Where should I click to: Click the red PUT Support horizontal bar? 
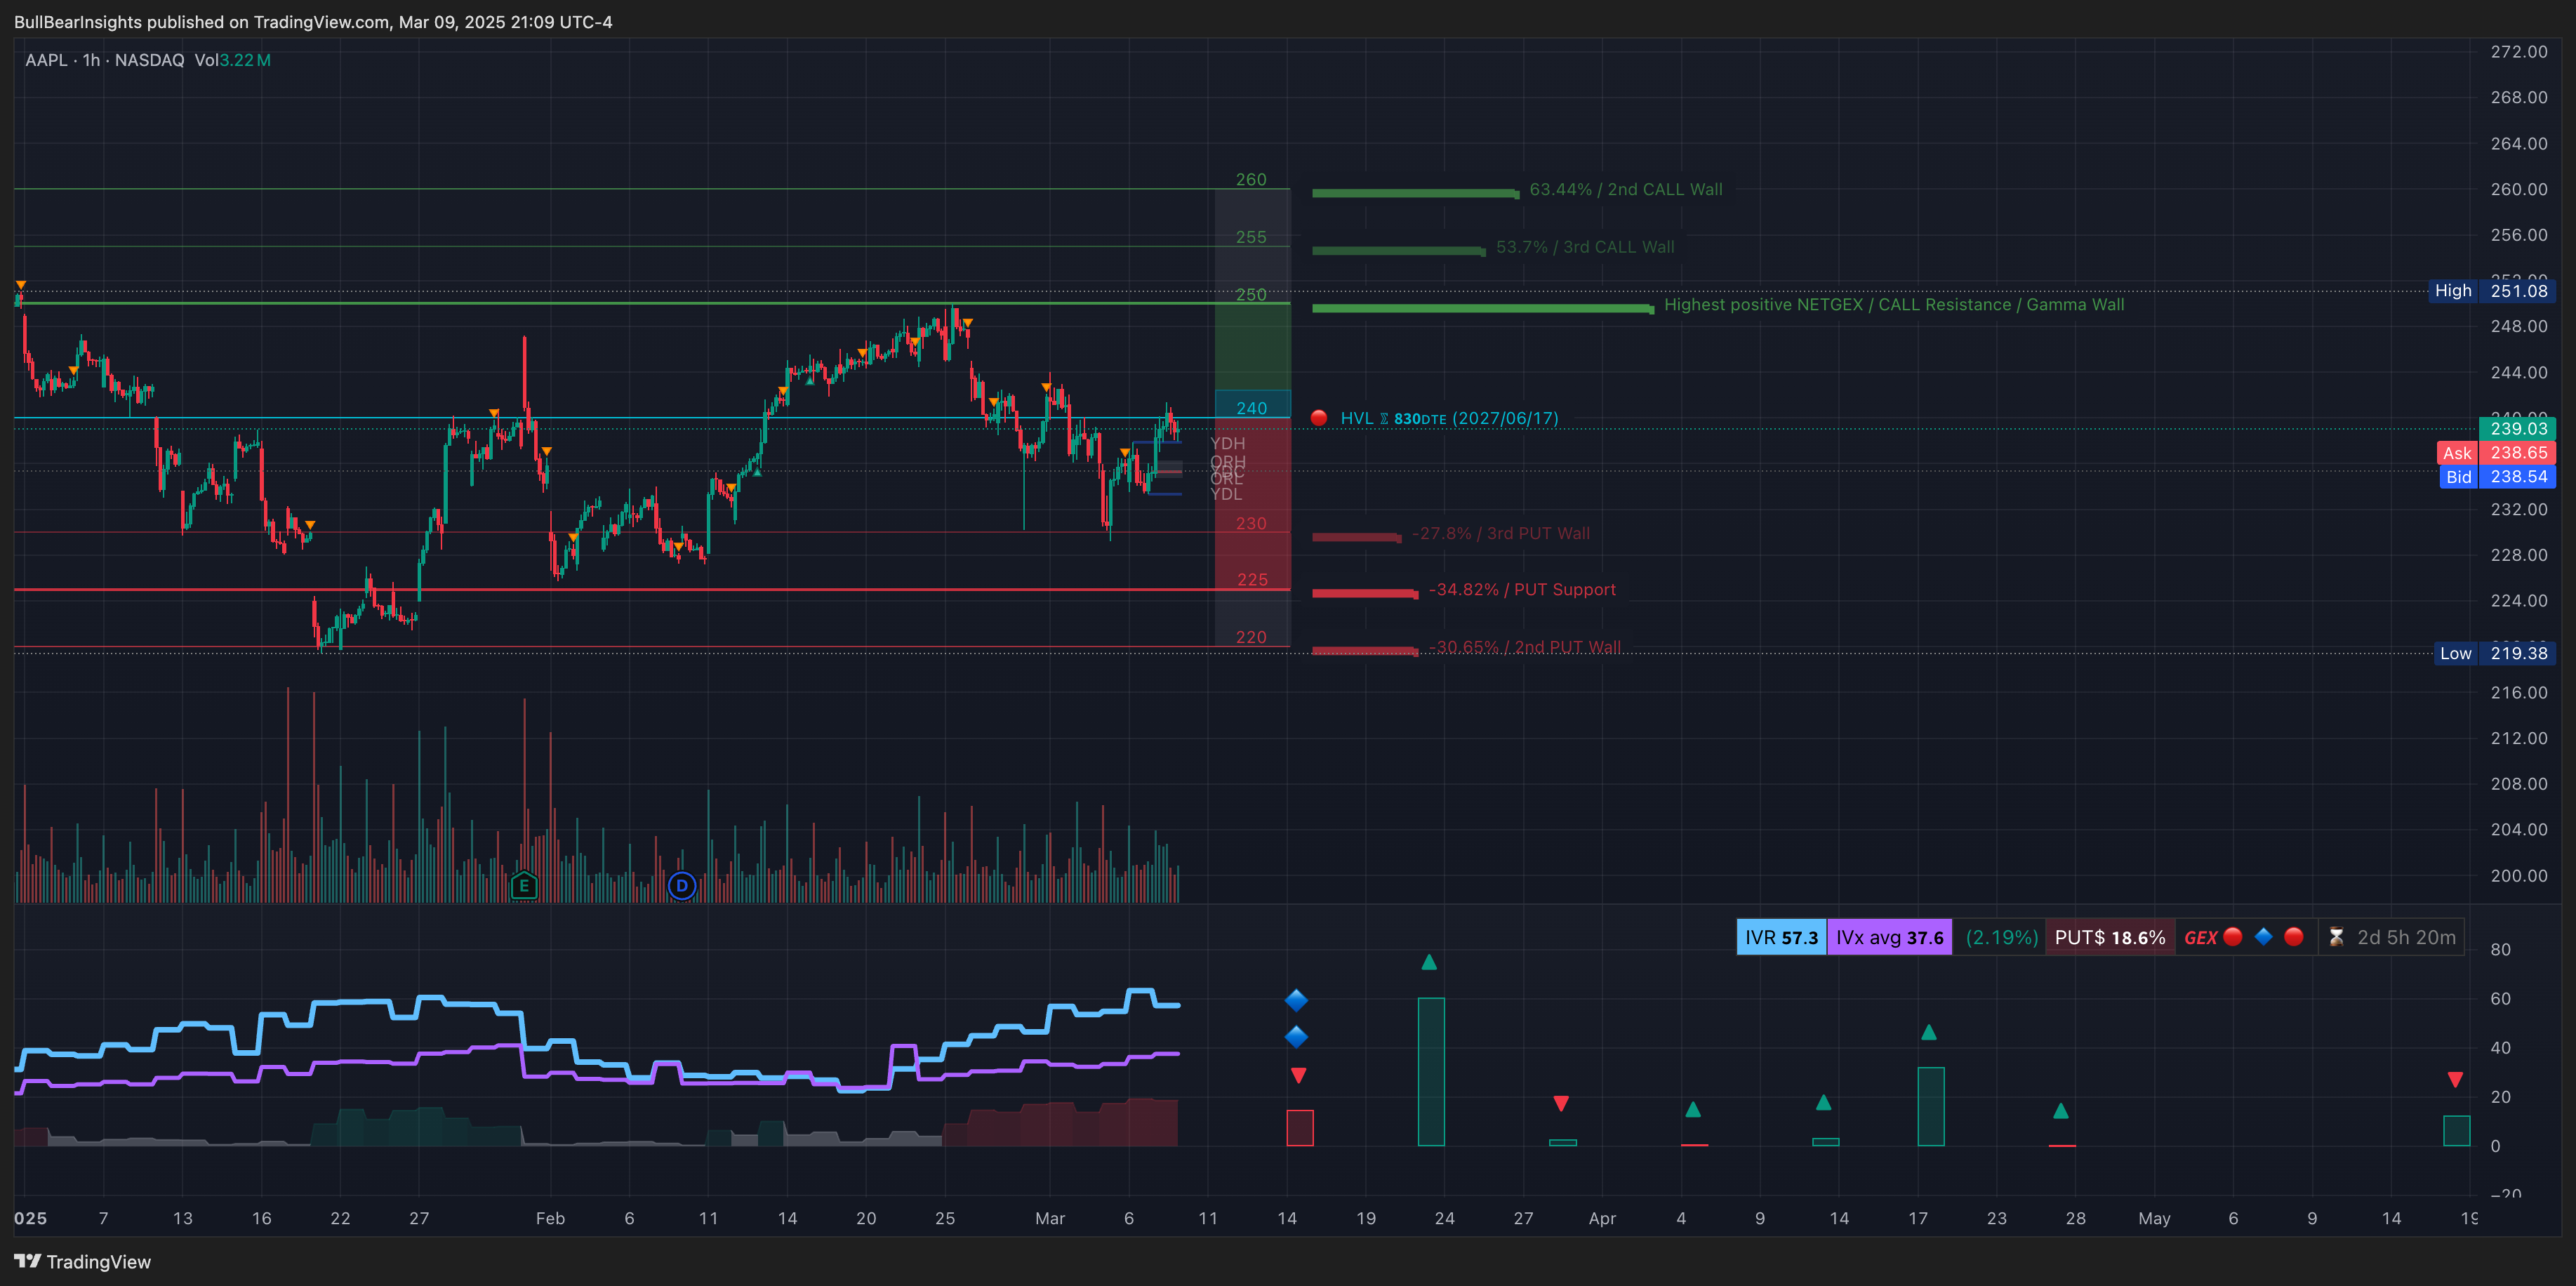click(x=1365, y=594)
